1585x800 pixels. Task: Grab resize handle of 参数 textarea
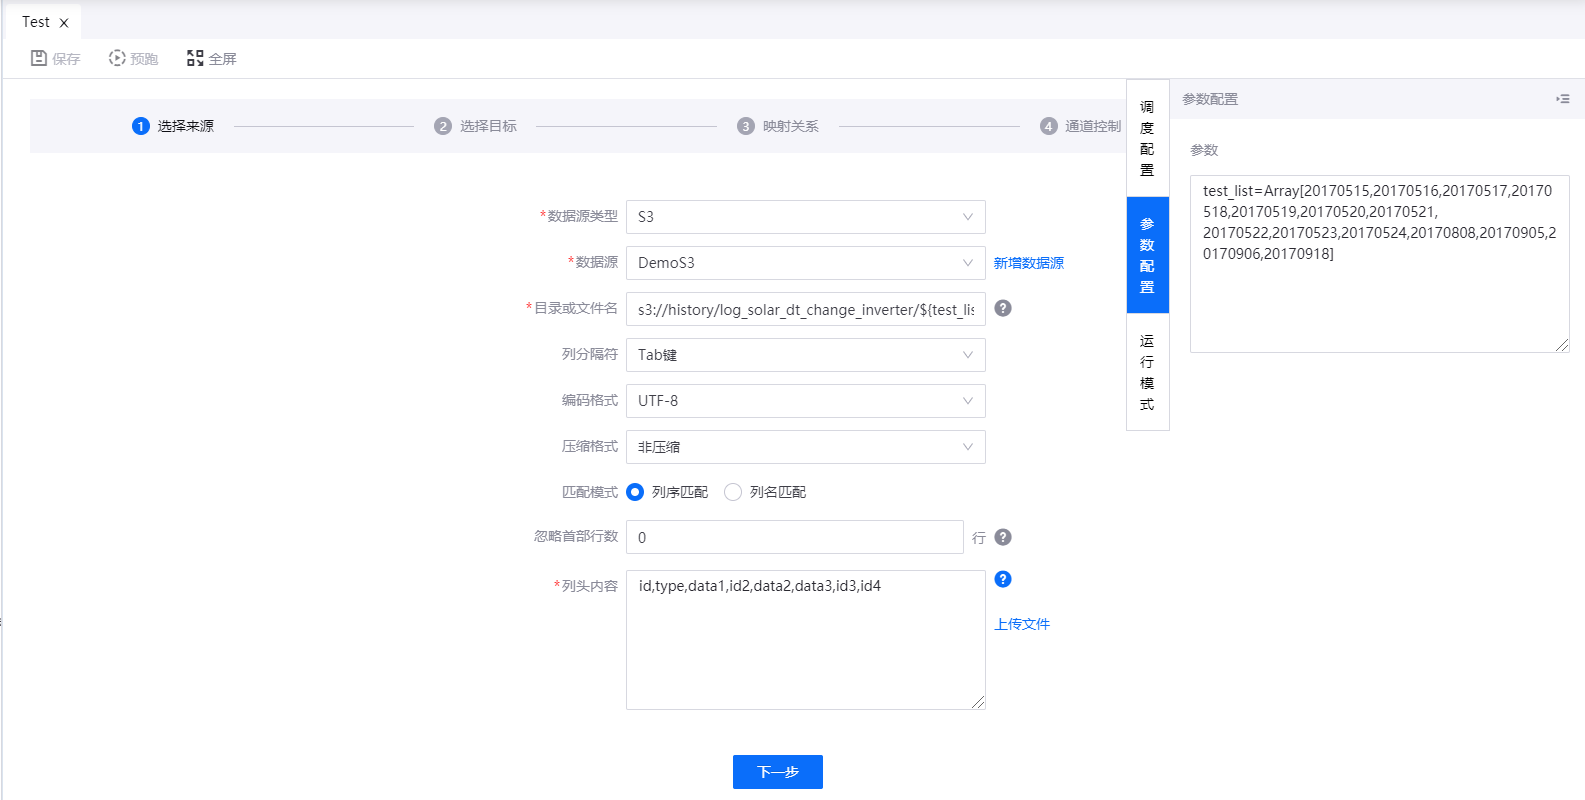(1562, 345)
